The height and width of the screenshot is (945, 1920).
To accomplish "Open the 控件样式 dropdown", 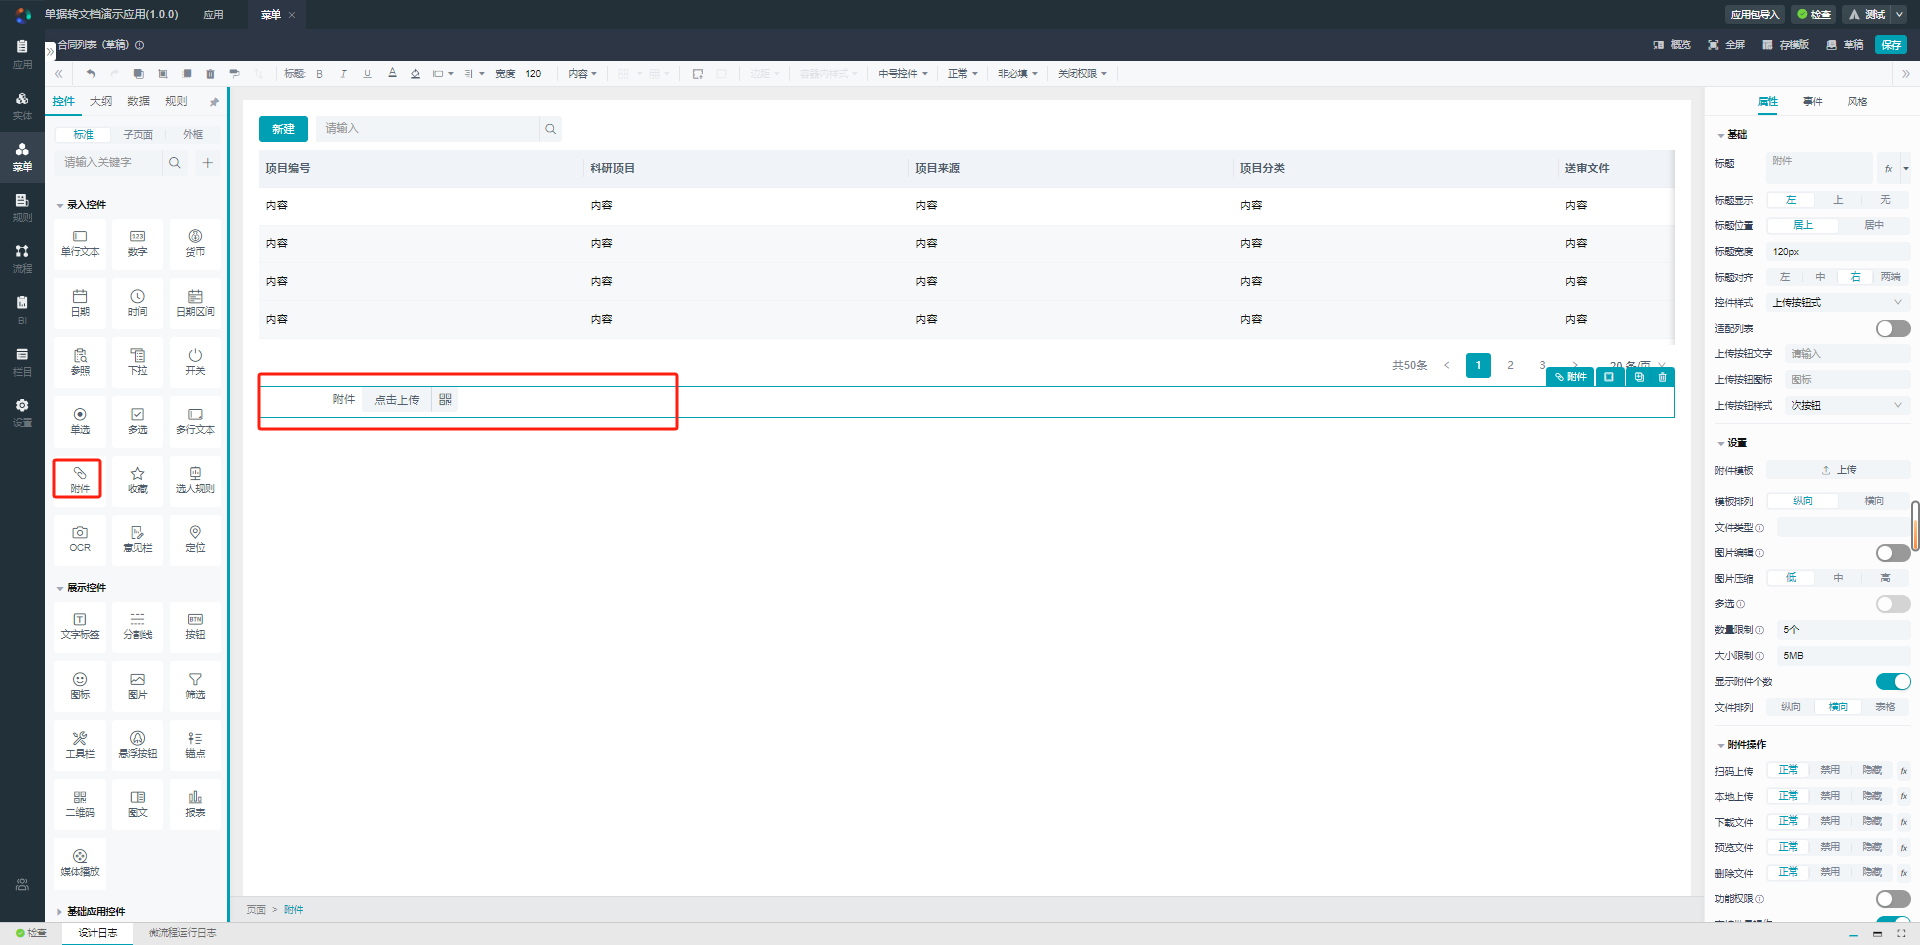I will (x=1837, y=303).
